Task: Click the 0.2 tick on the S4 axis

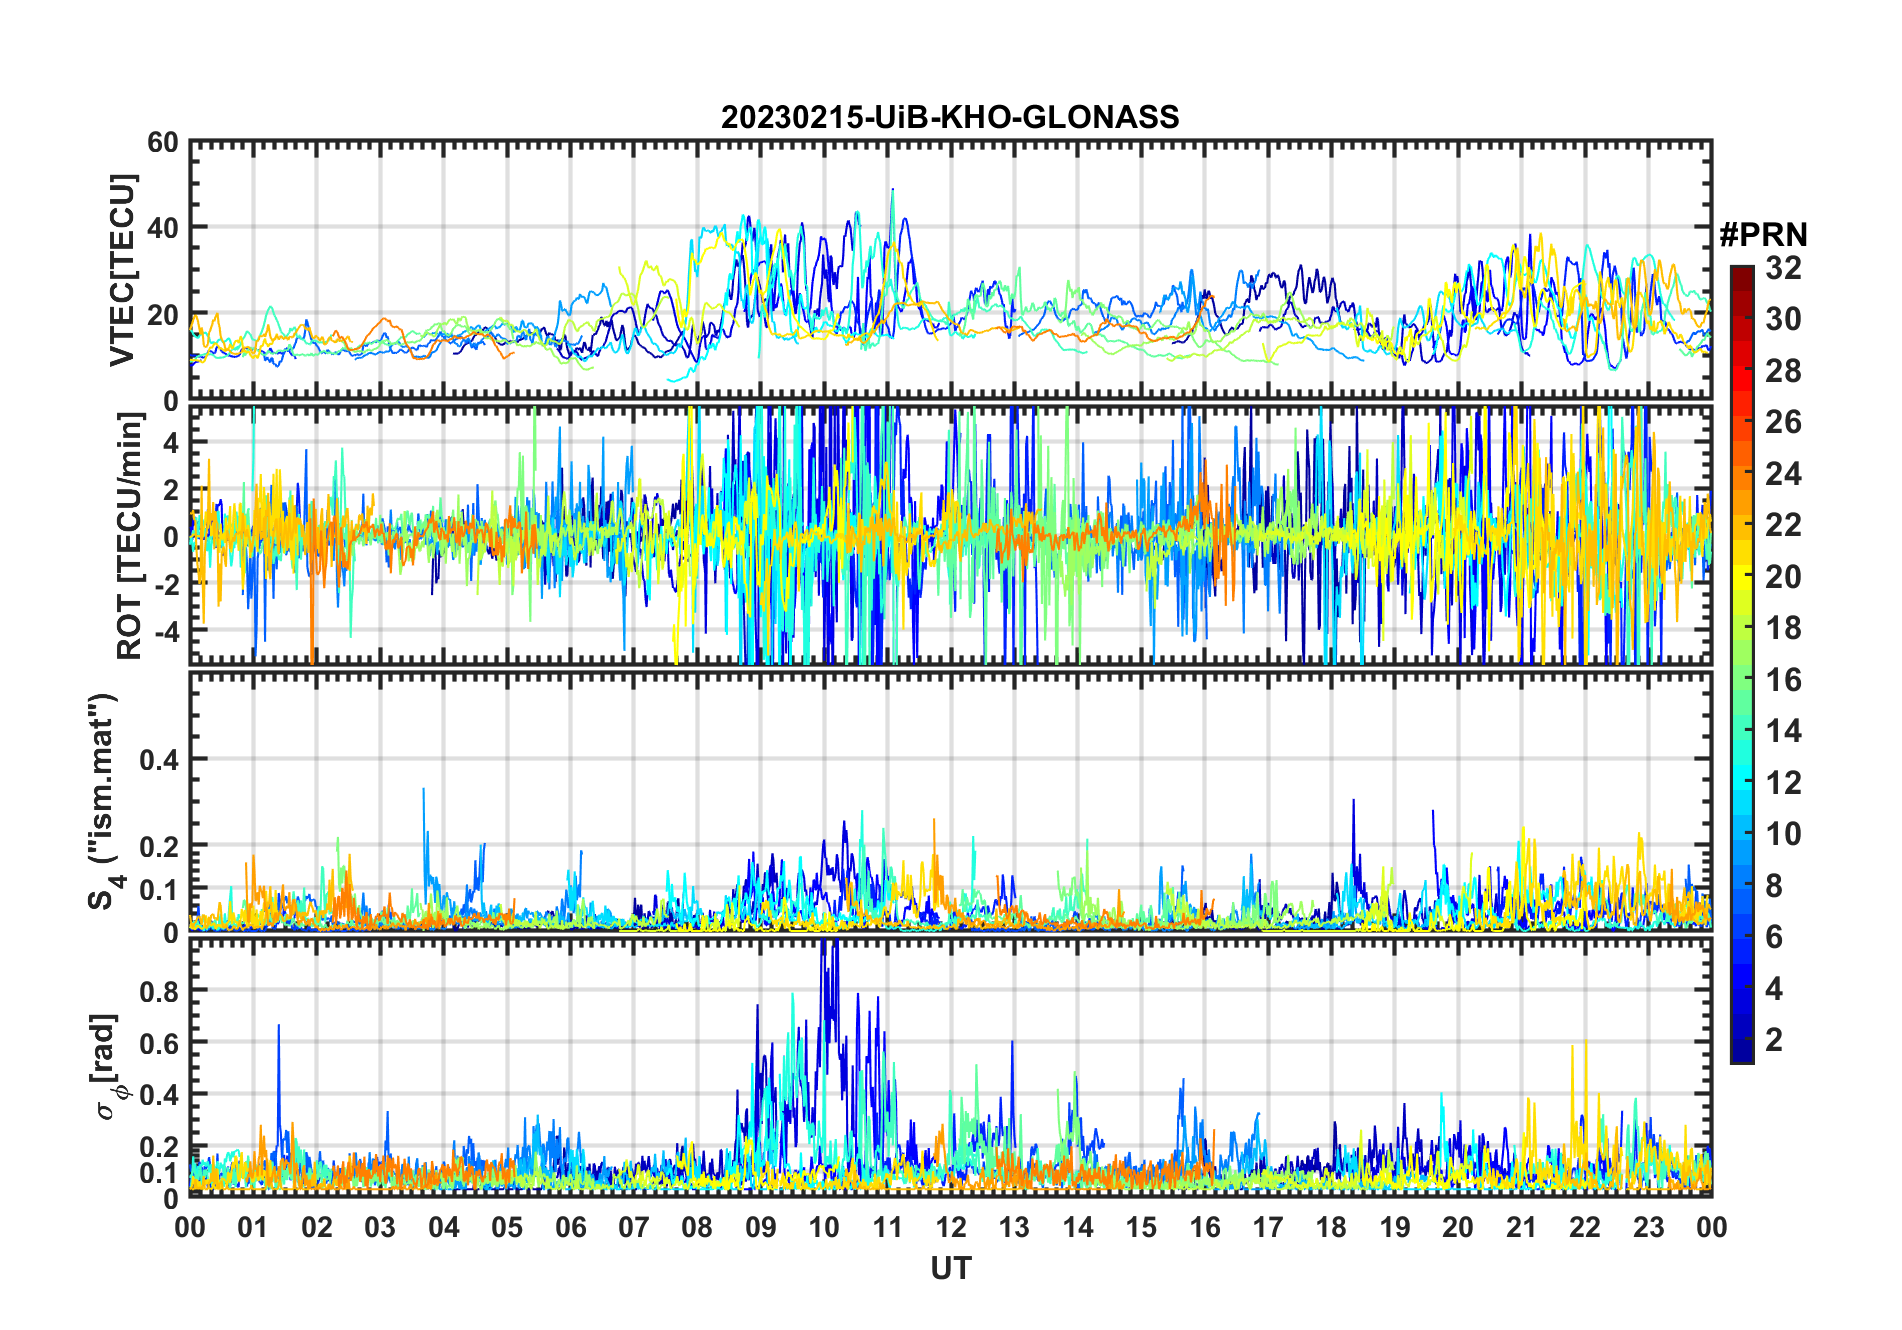Action: (158, 846)
